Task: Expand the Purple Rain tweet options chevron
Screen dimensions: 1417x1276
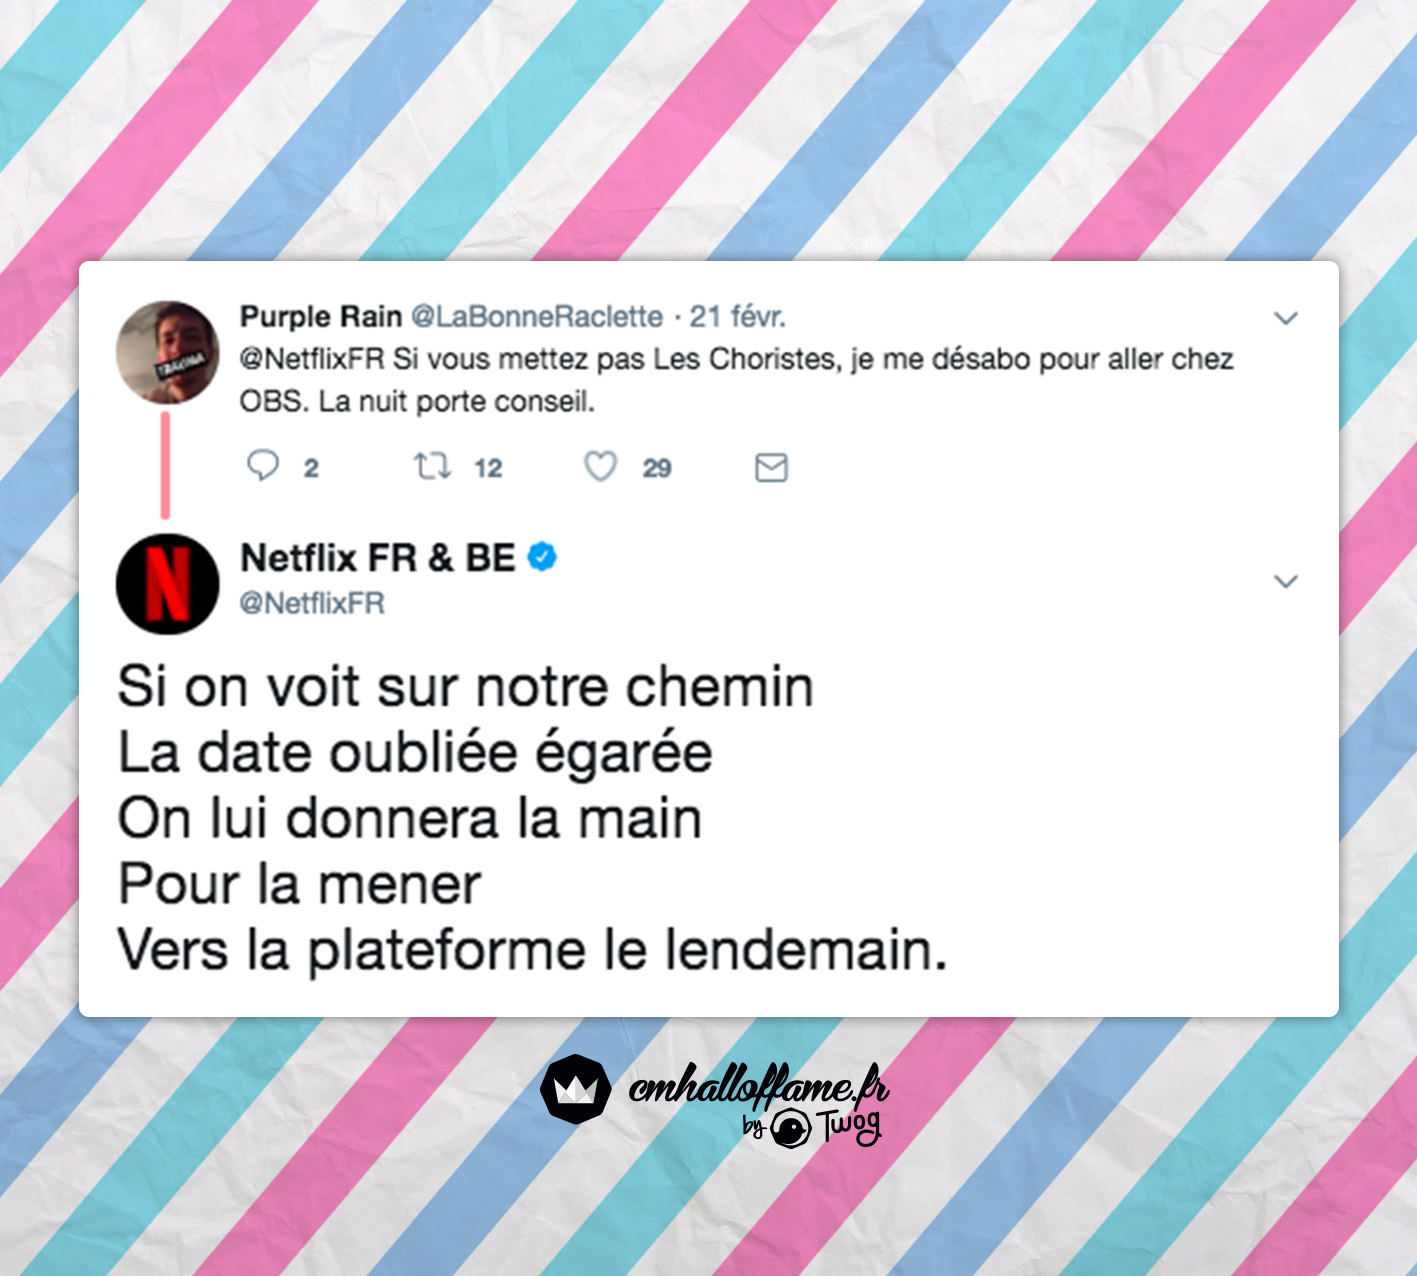Action: pyautogui.click(x=1285, y=318)
